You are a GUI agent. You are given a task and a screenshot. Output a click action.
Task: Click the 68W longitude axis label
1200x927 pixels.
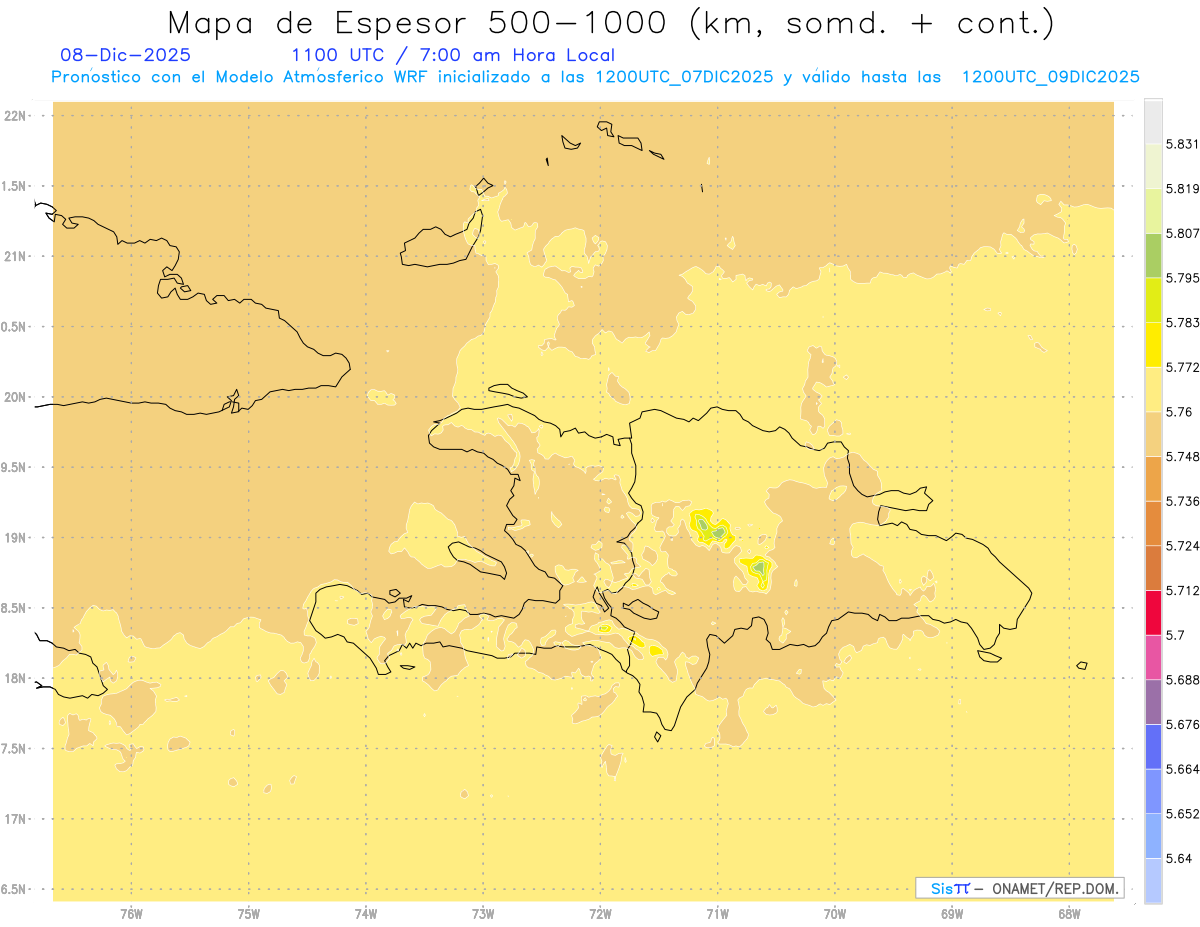pyautogui.click(x=1069, y=914)
